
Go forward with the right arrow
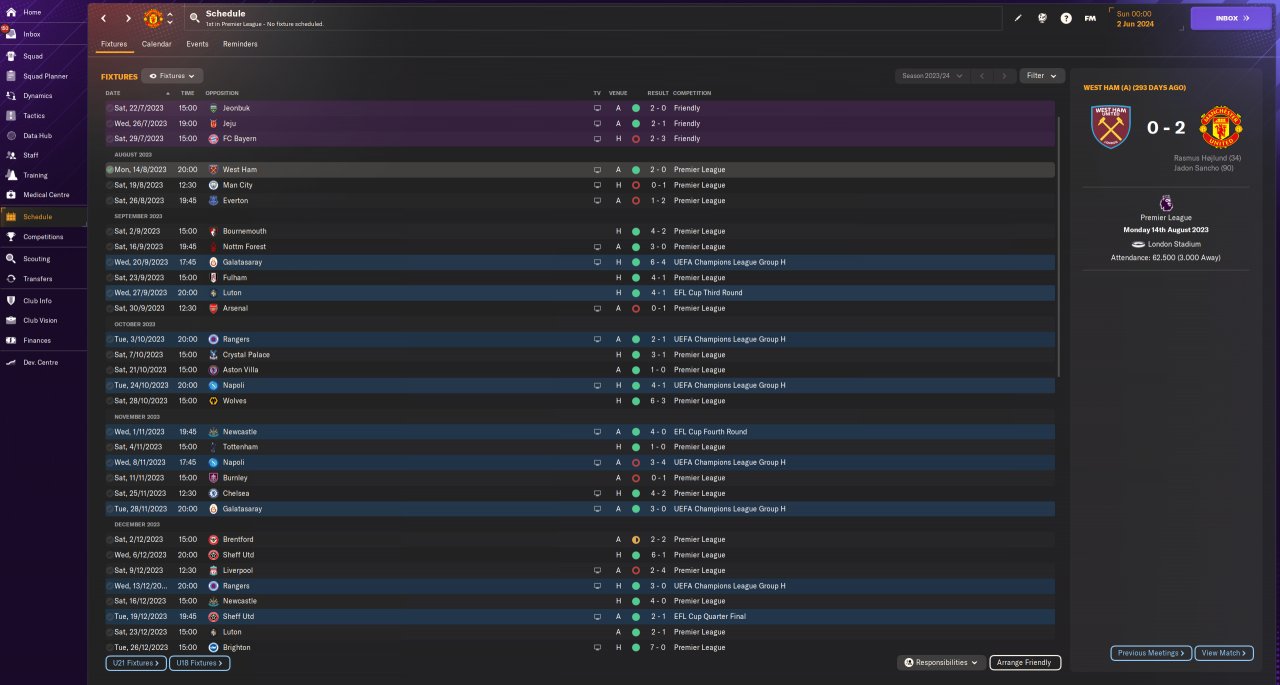click(x=128, y=18)
